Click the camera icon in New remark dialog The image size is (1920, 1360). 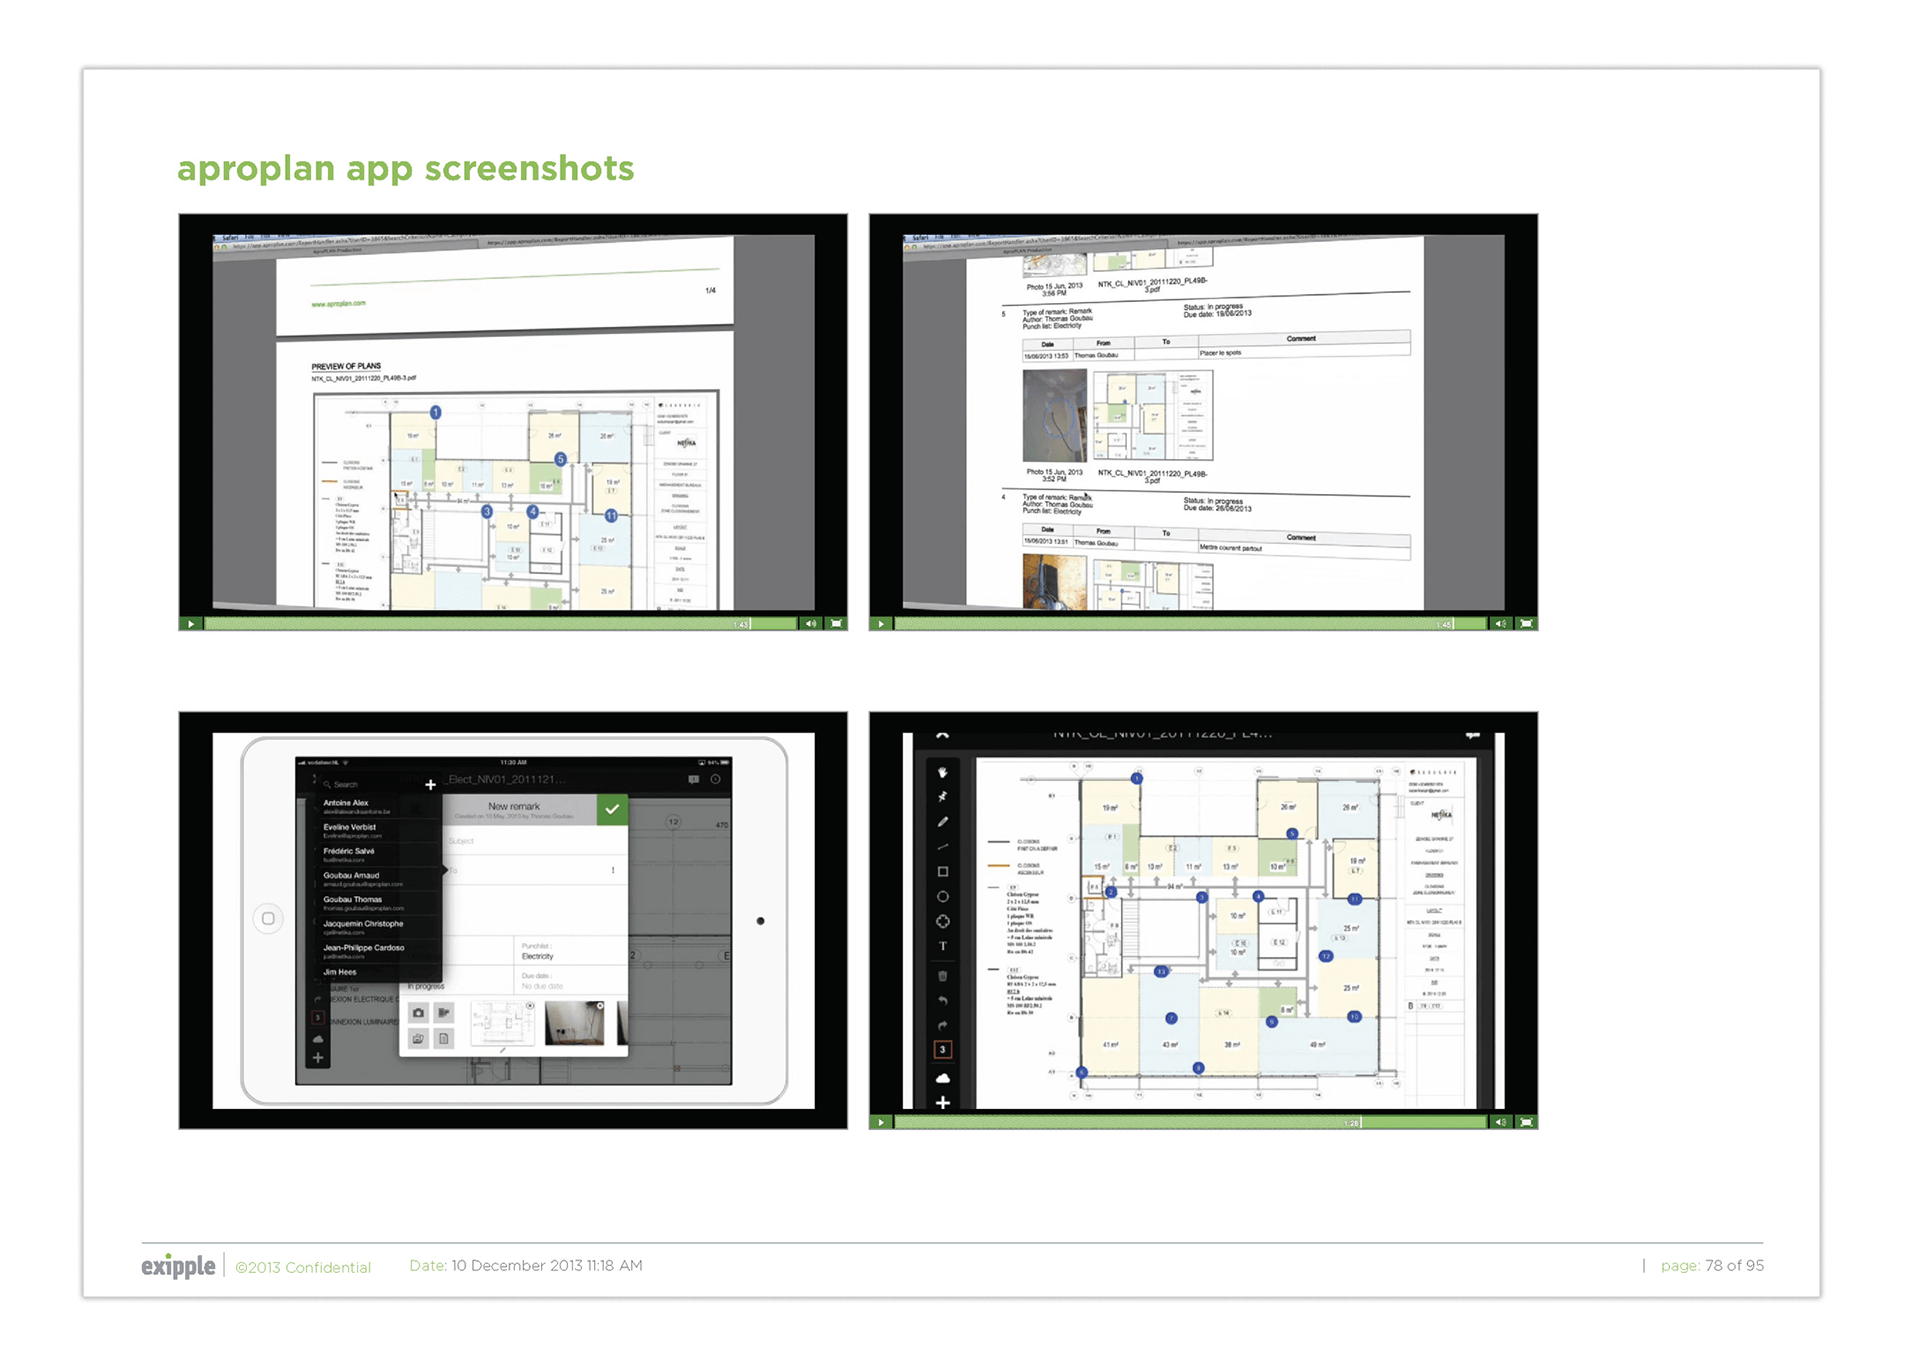(418, 1013)
